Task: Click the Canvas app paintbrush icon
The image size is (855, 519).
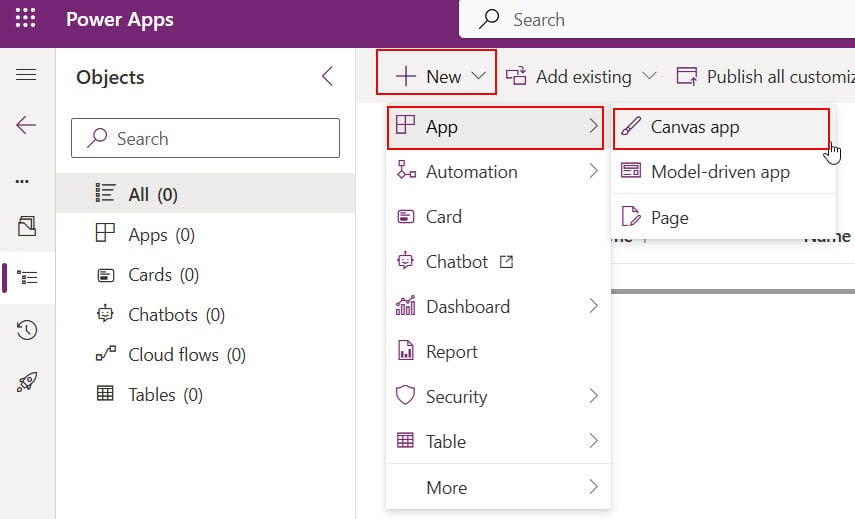Action: (x=630, y=126)
